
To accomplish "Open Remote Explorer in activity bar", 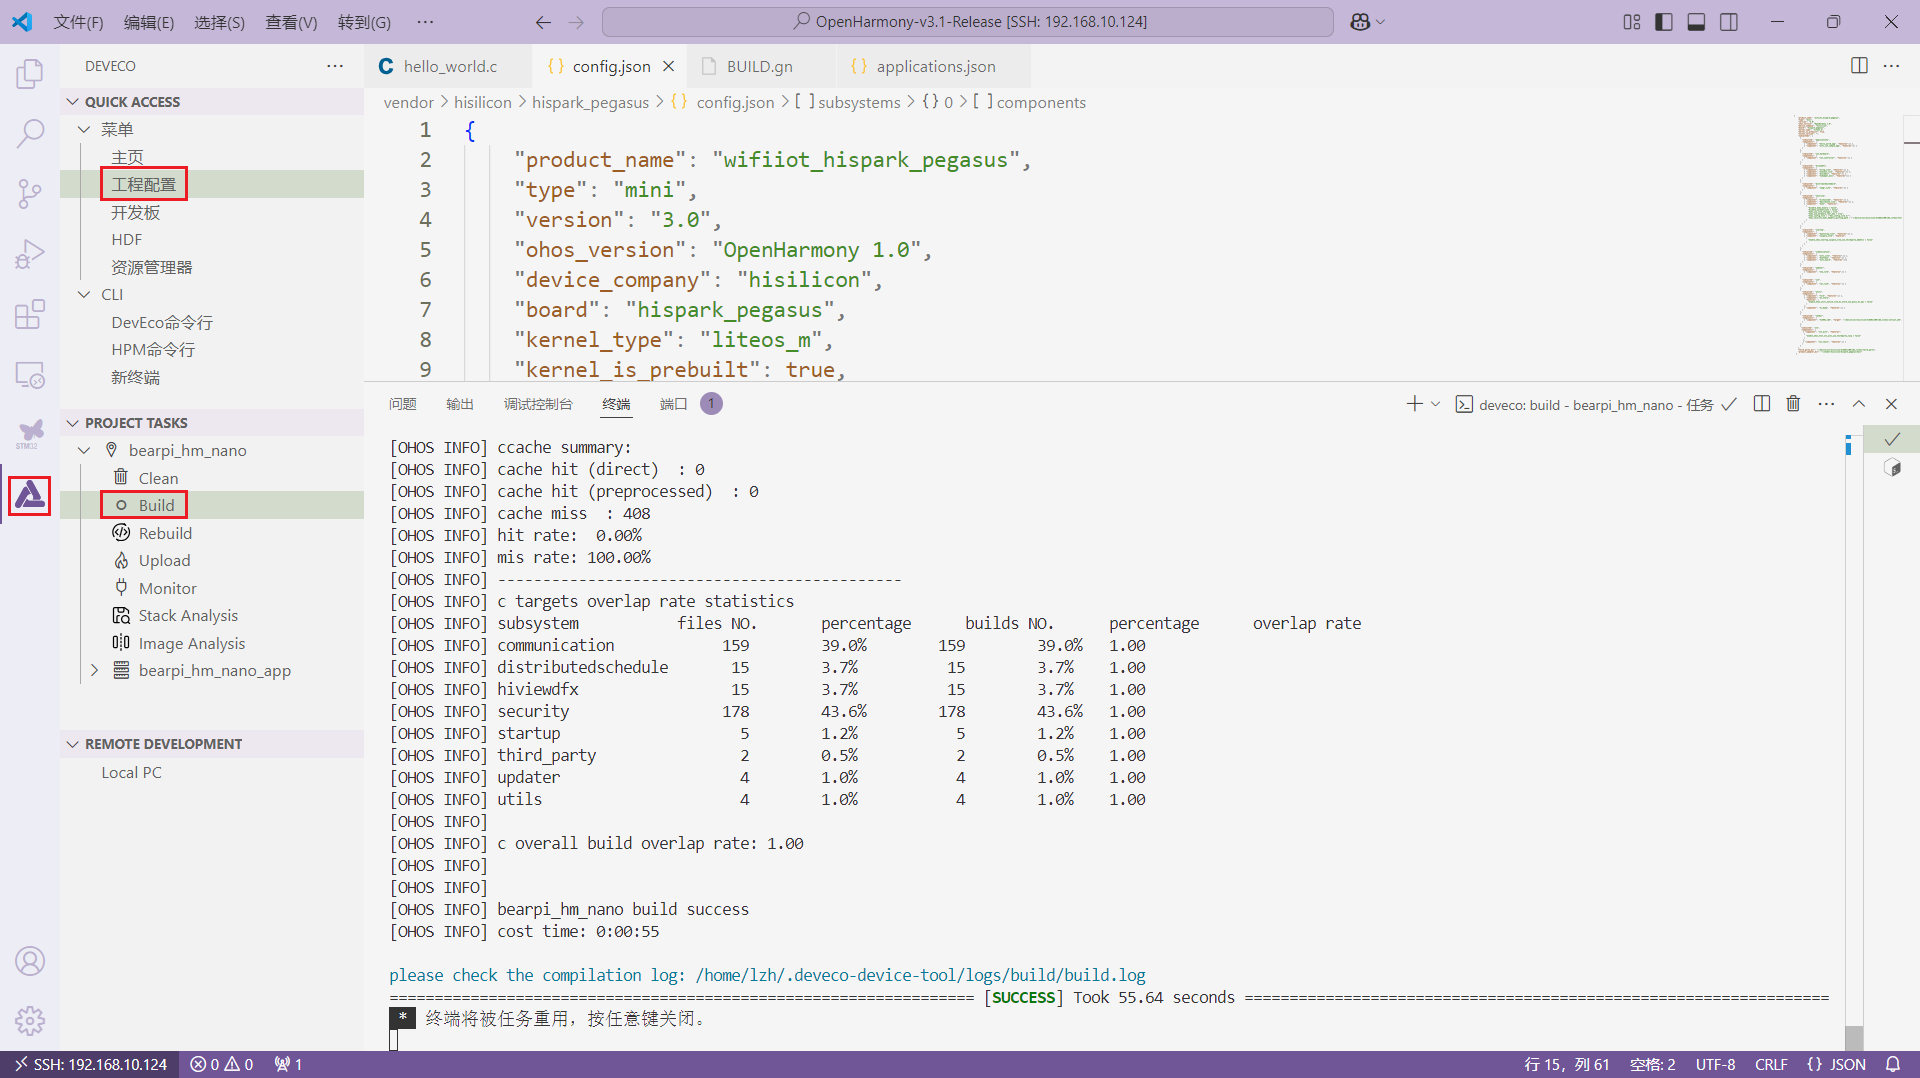I will coord(30,375).
